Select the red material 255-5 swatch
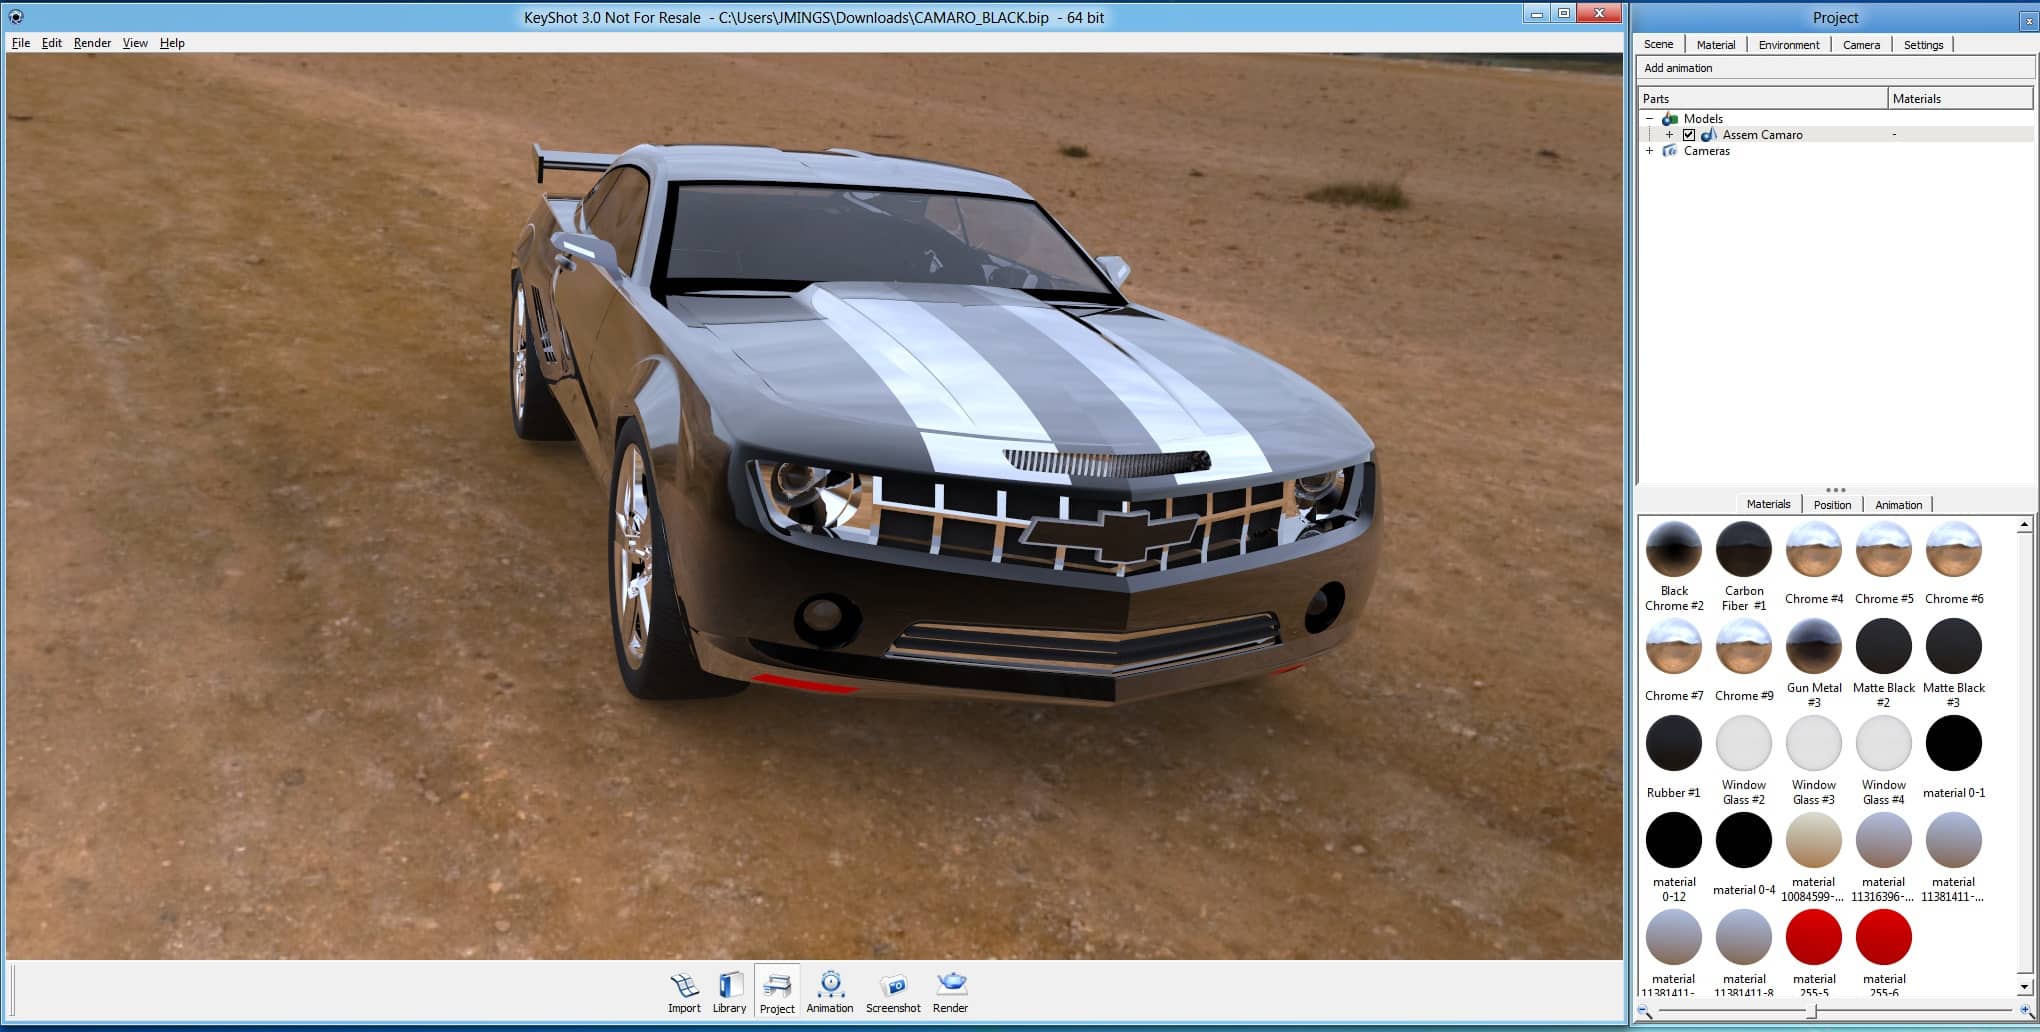Screen dimensions: 2040x1032 1813,937
